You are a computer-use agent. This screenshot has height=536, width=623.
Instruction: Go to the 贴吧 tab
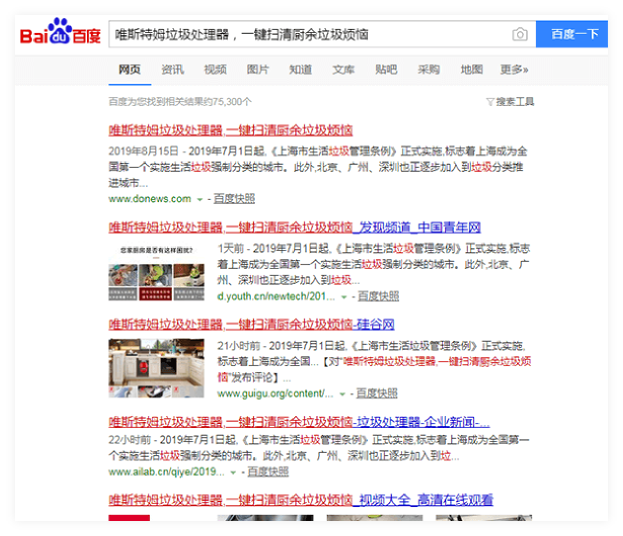tap(386, 70)
